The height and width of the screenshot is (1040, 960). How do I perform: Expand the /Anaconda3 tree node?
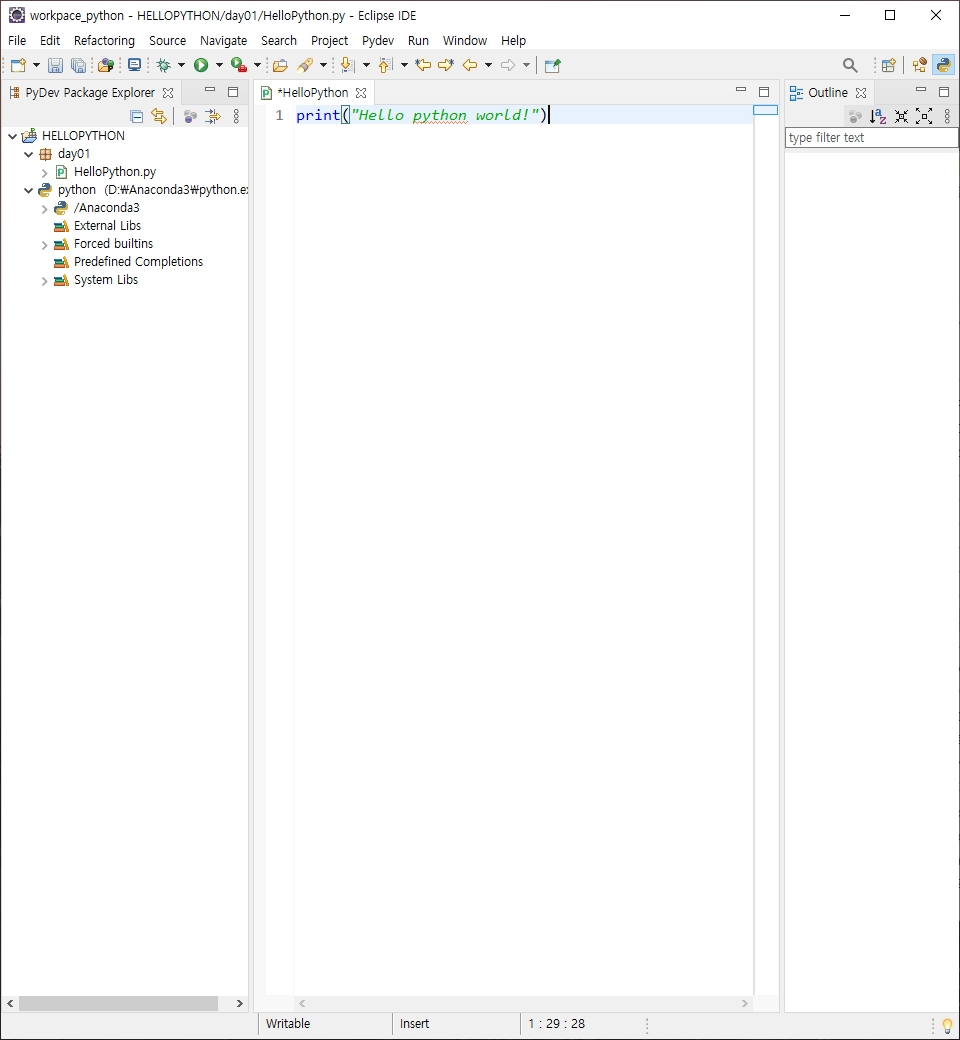tap(44, 209)
